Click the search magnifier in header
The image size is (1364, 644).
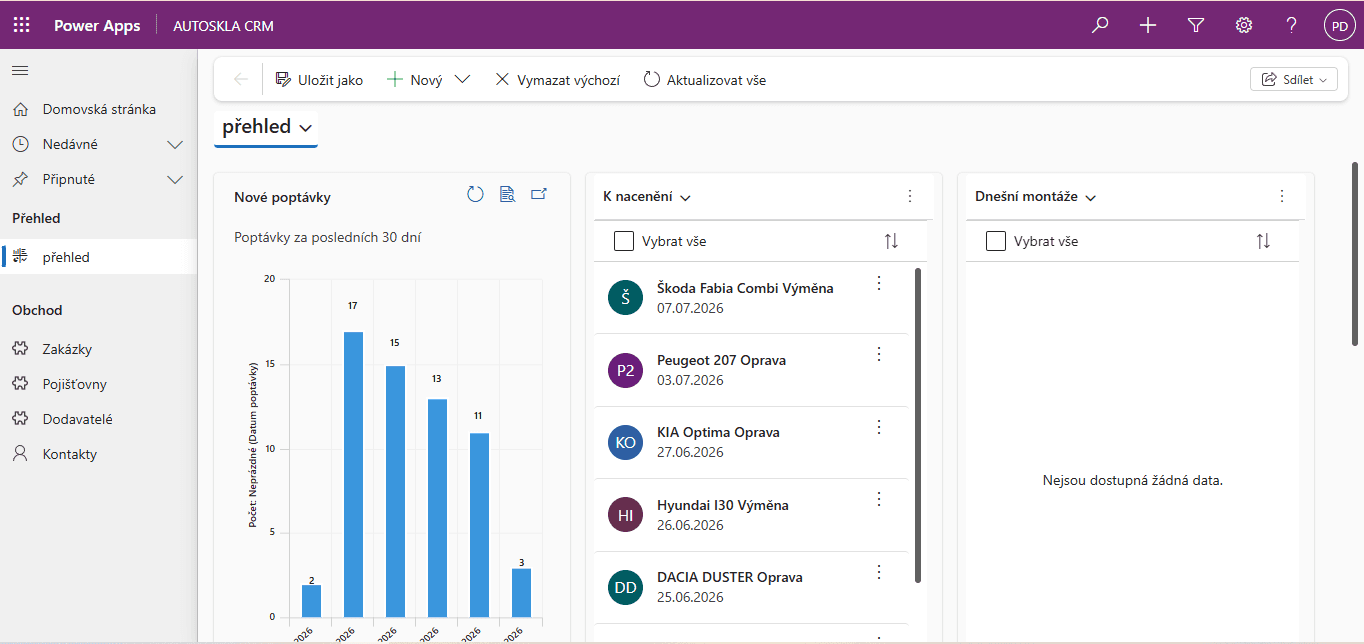[x=1100, y=25]
